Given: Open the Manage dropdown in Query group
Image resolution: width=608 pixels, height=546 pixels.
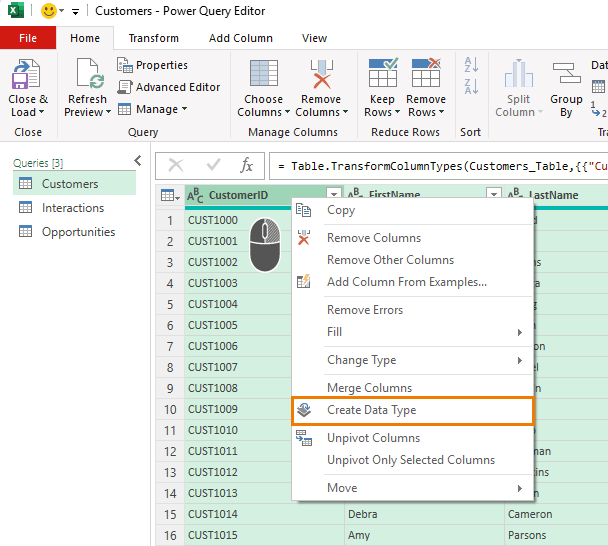Looking at the screenshot, I should [x=152, y=109].
